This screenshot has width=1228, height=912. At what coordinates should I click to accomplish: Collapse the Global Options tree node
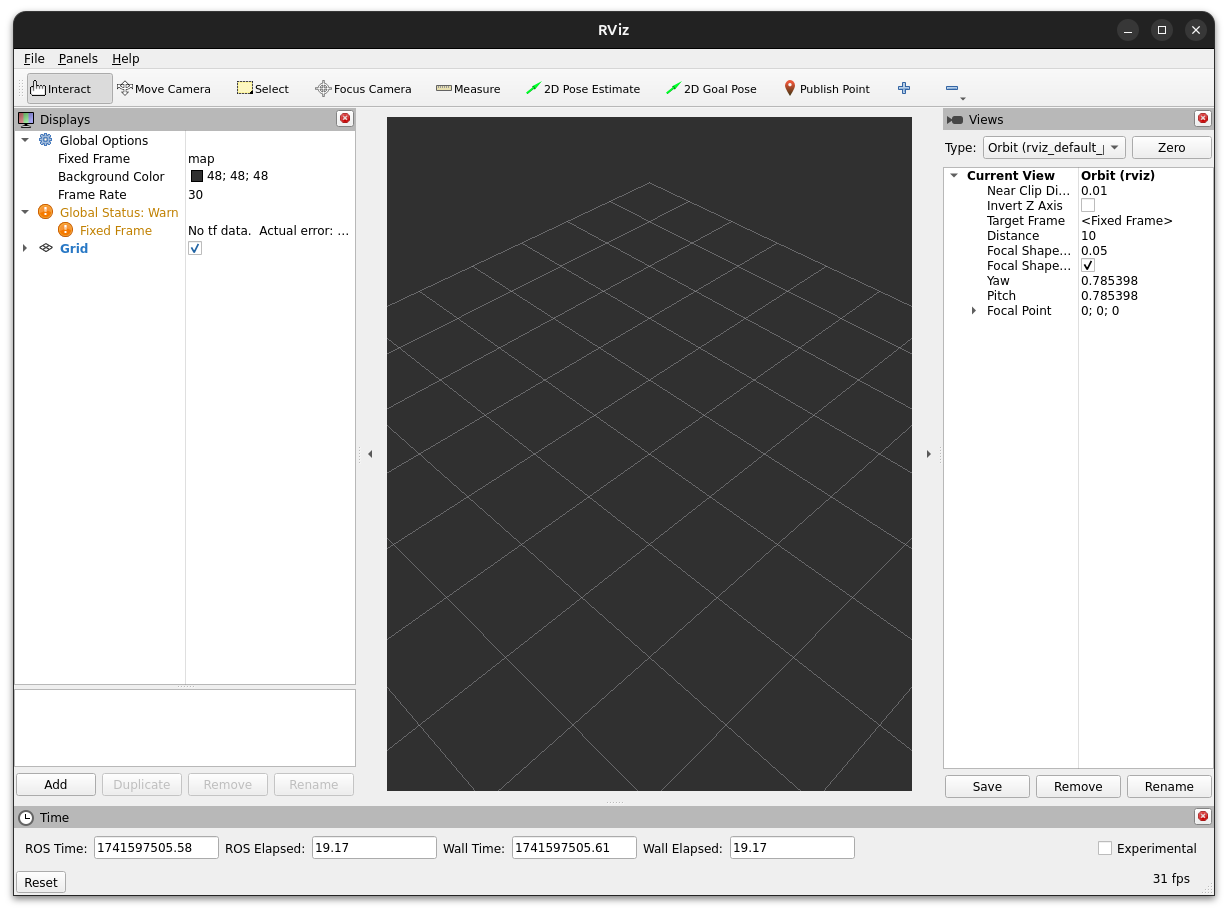click(25, 140)
